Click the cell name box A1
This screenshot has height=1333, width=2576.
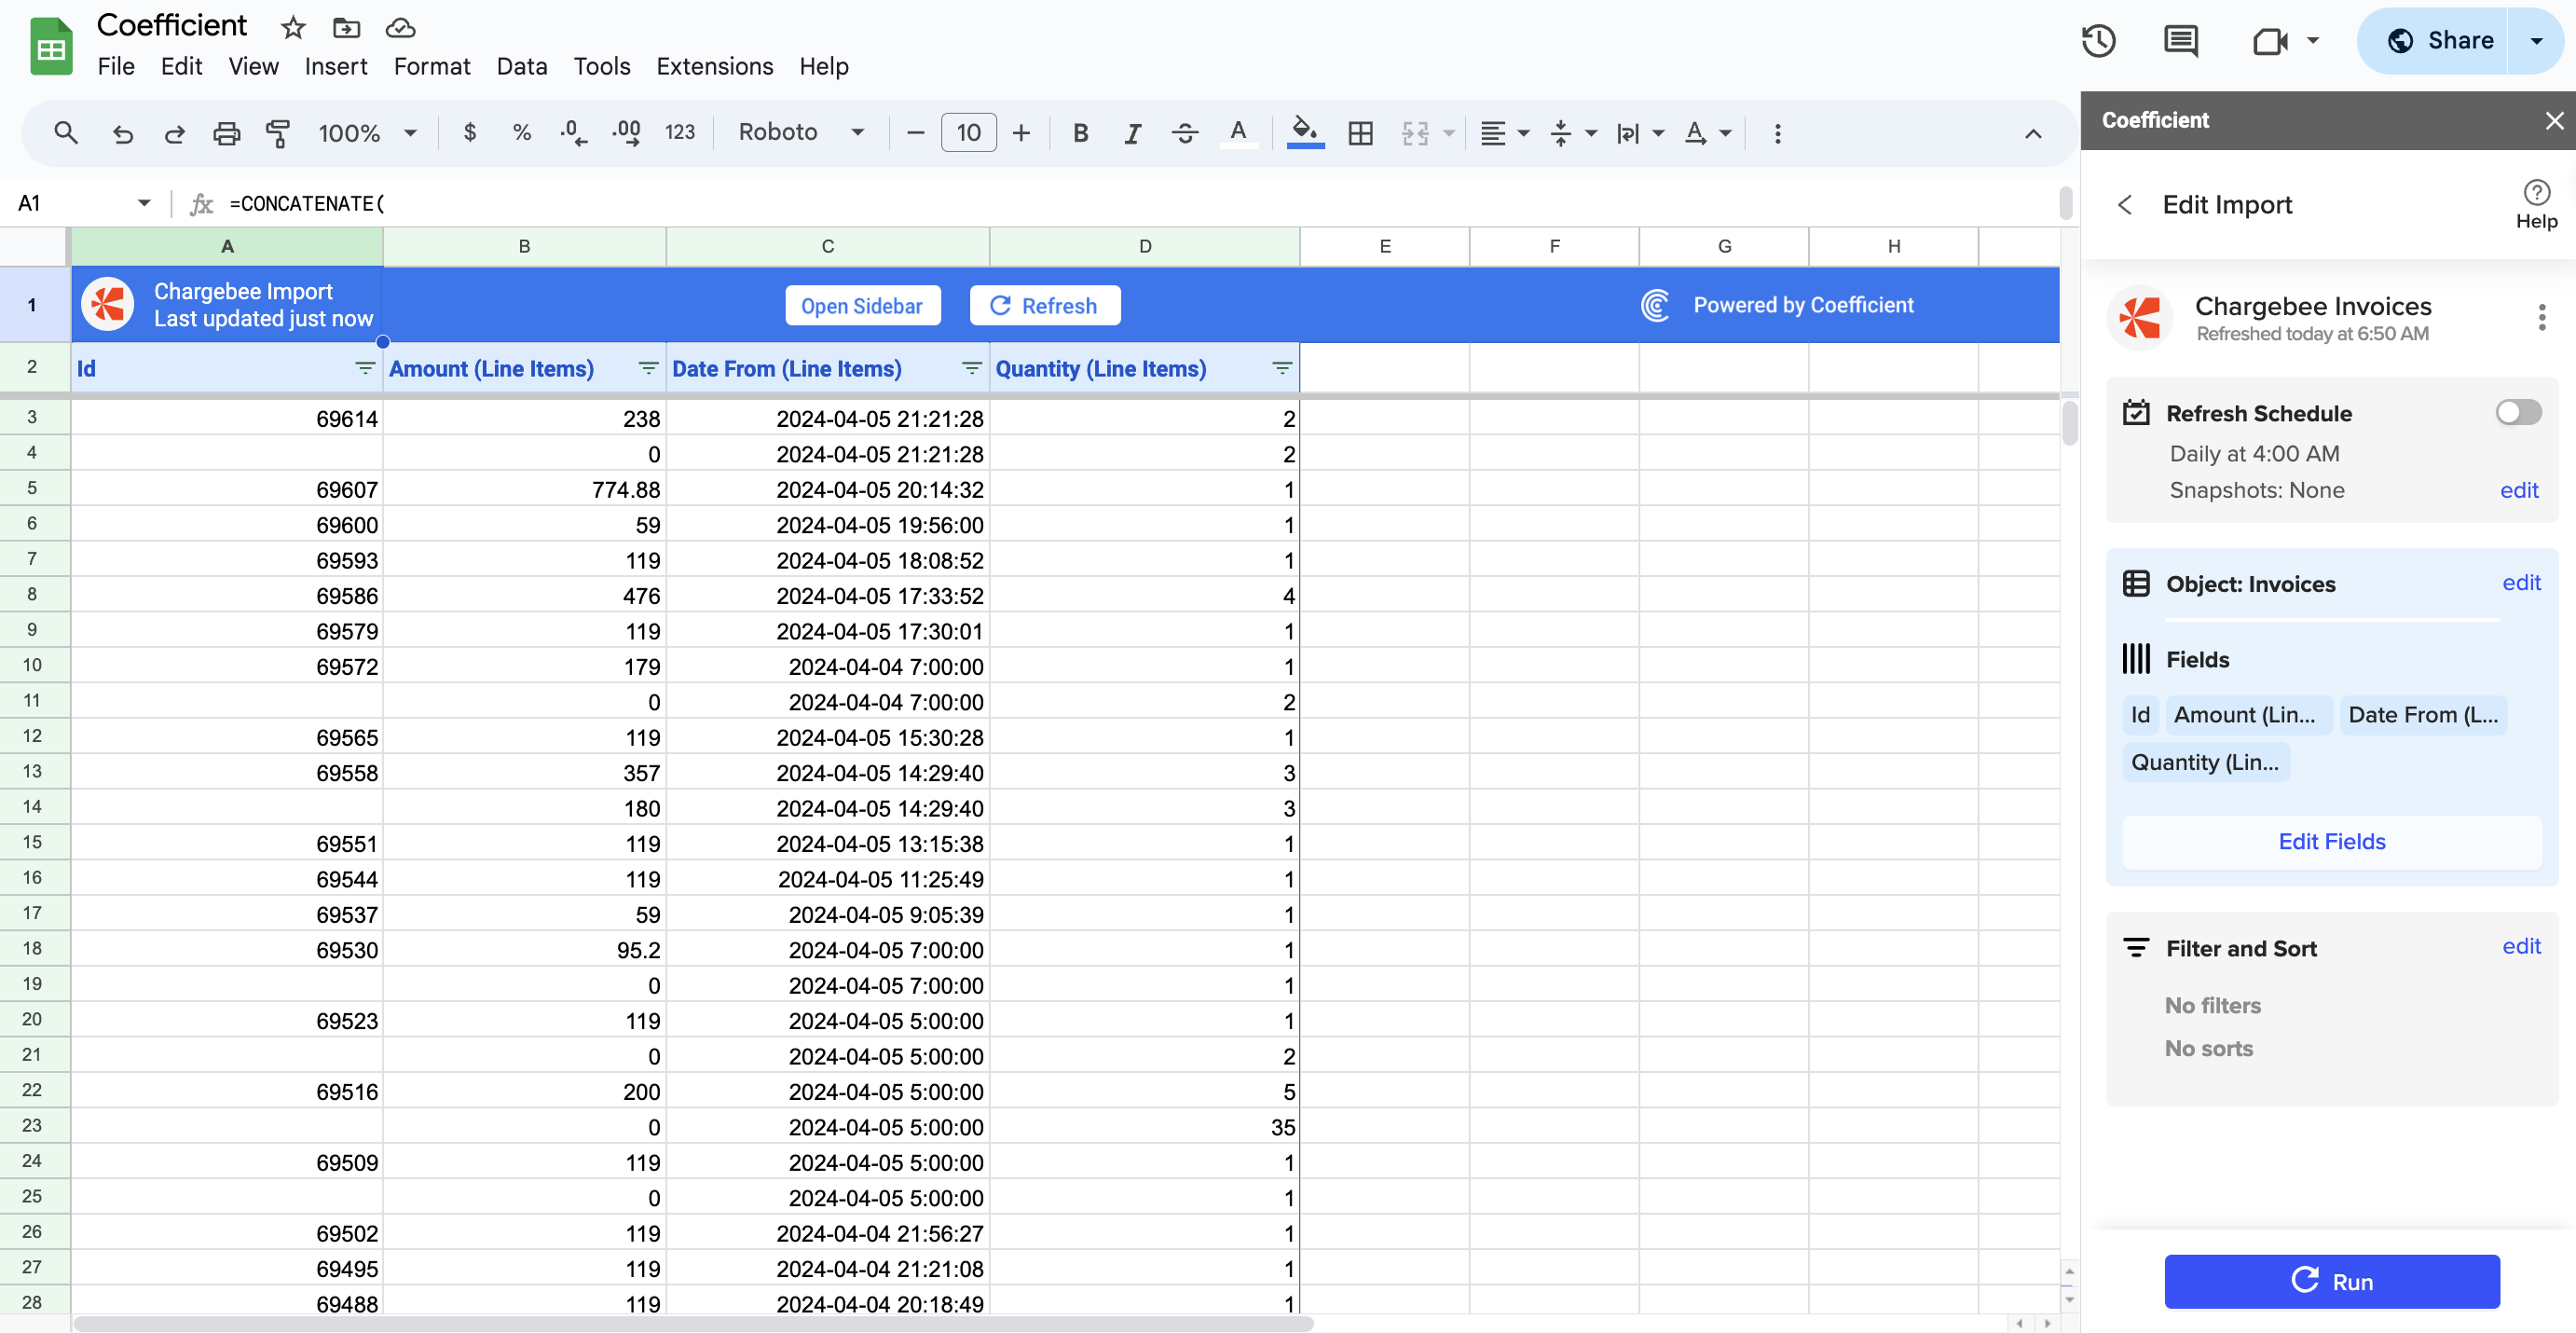[x=84, y=203]
